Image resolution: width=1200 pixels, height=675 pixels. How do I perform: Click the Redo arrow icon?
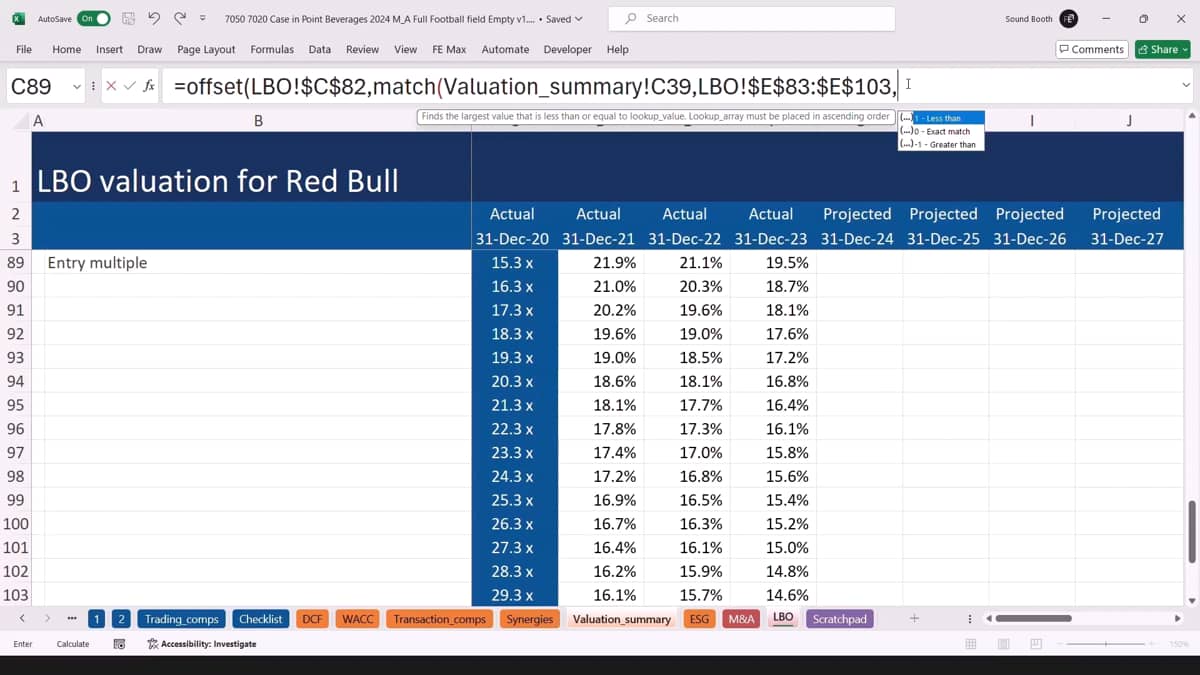[x=179, y=19]
